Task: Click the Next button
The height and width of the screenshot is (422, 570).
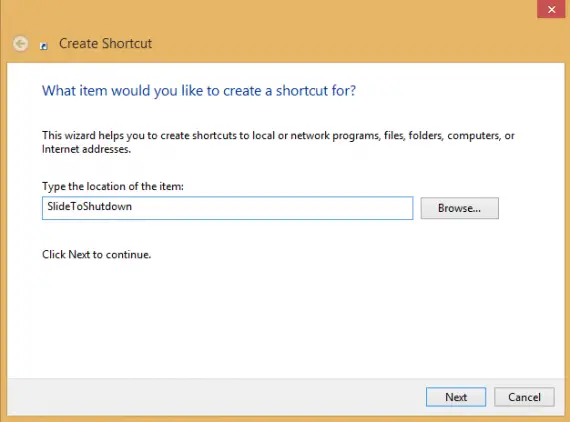Action: tap(456, 397)
